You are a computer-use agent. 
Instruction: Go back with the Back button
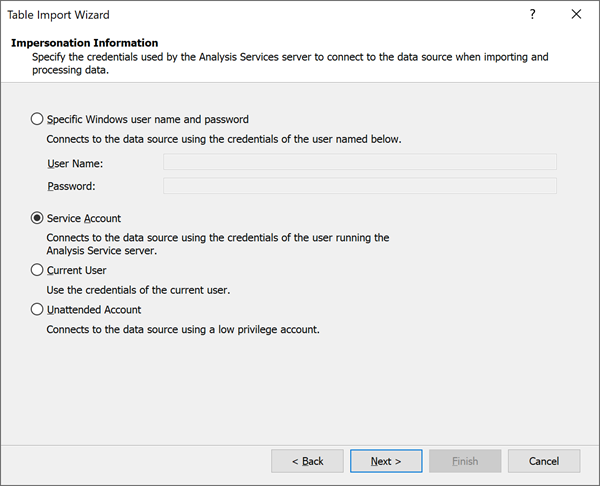(x=307, y=461)
